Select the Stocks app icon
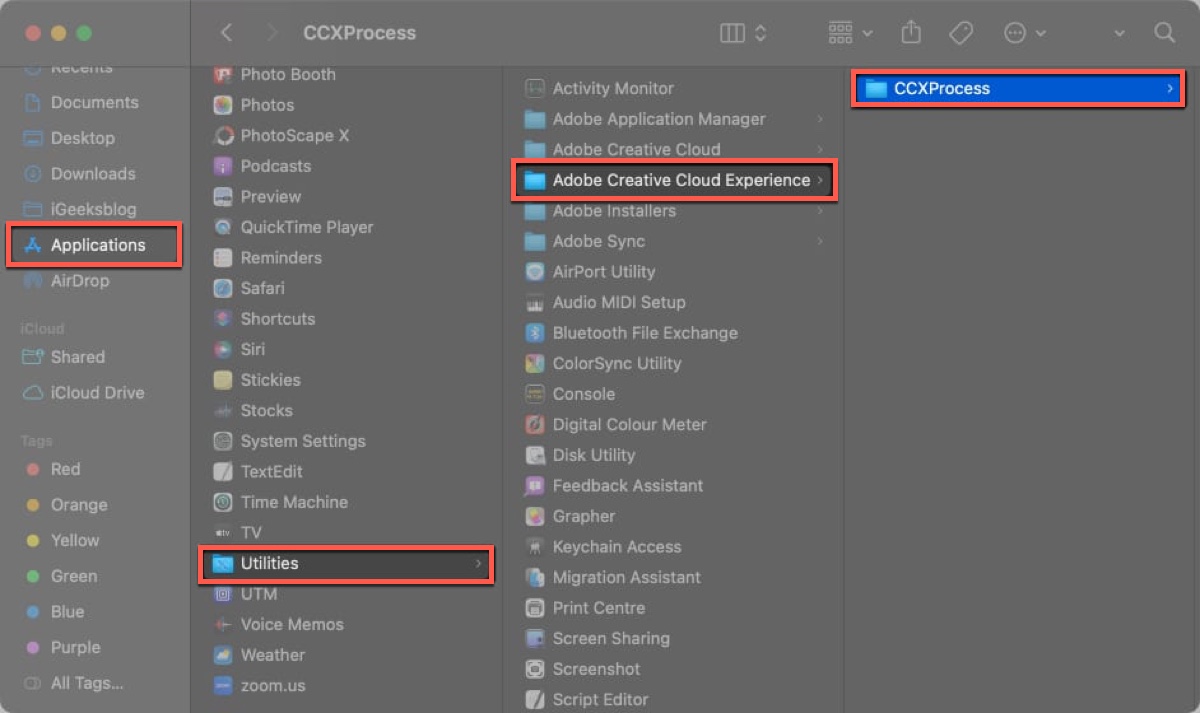This screenshot has height=713, width=1200. coord(223,411)
